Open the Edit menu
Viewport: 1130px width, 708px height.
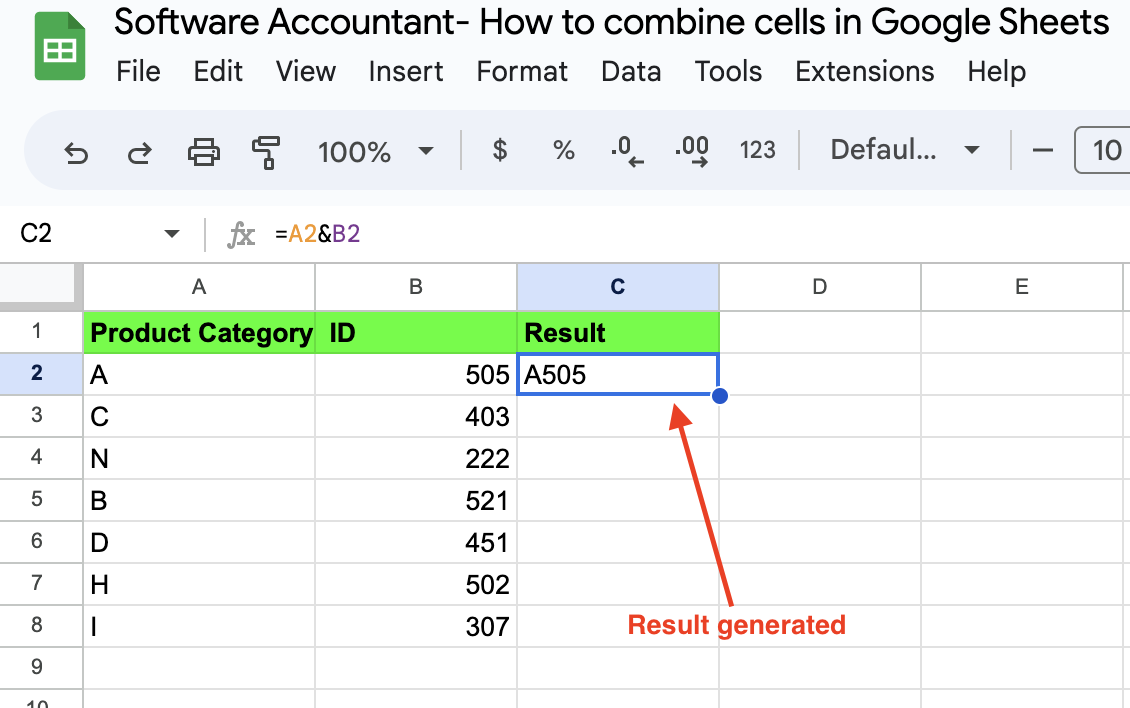coord(218,71)
